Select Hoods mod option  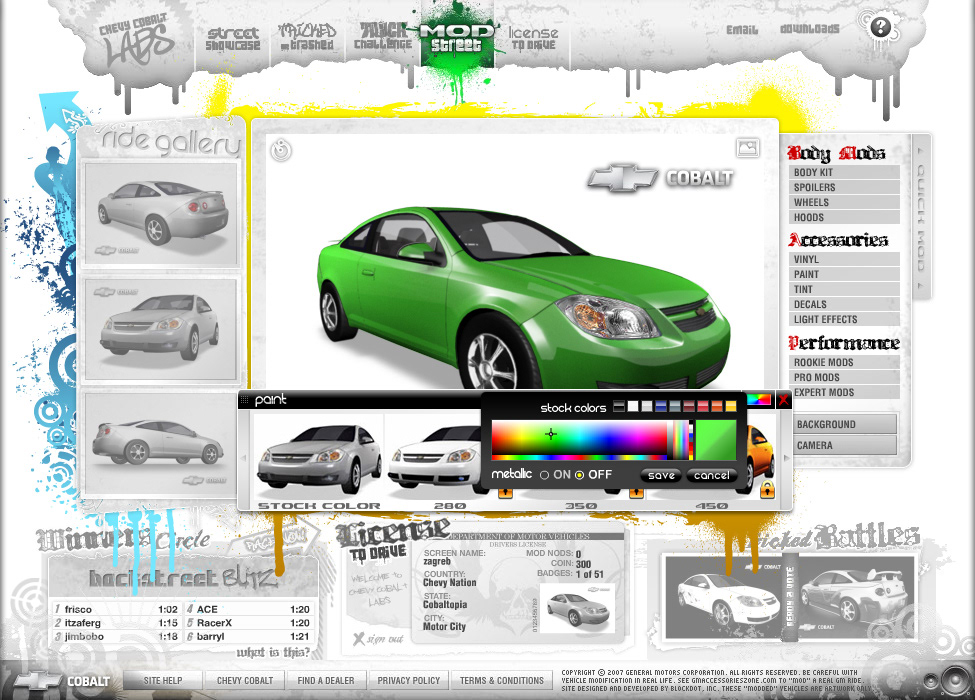[844, 217]
